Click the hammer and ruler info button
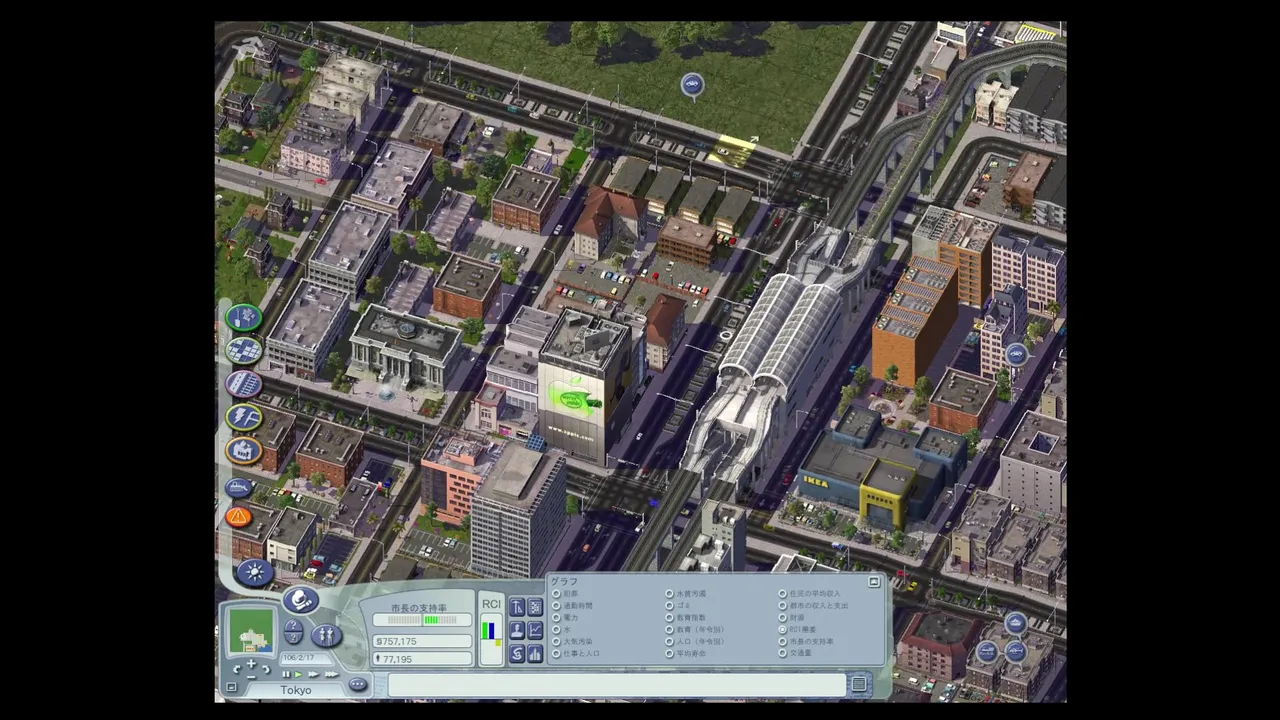This screenshot has width=1280, height=720. (517, 607)
